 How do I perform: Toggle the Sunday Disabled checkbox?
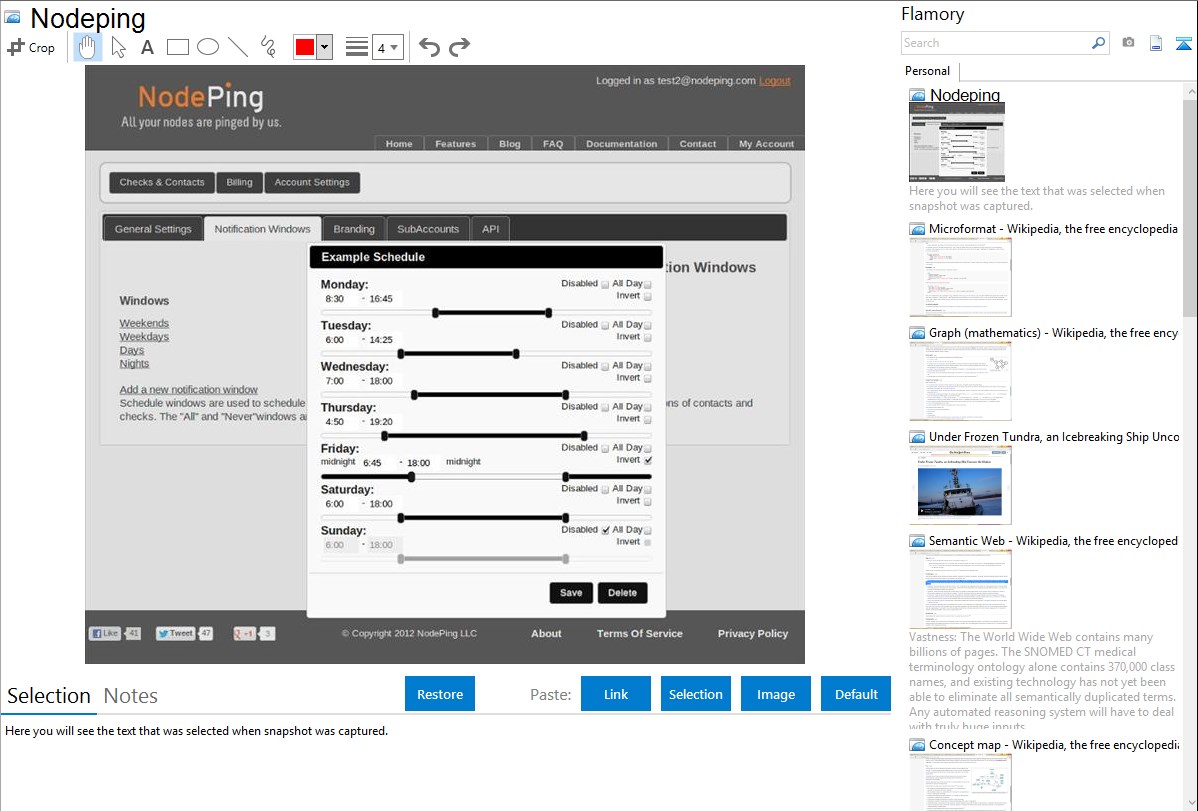[x=605, y=530]
